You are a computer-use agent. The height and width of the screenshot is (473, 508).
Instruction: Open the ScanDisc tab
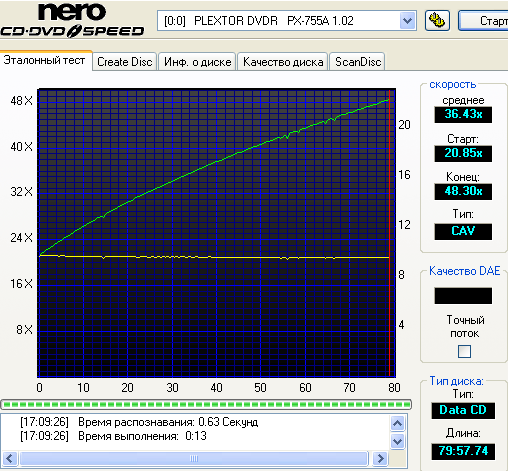pos(358,62)
